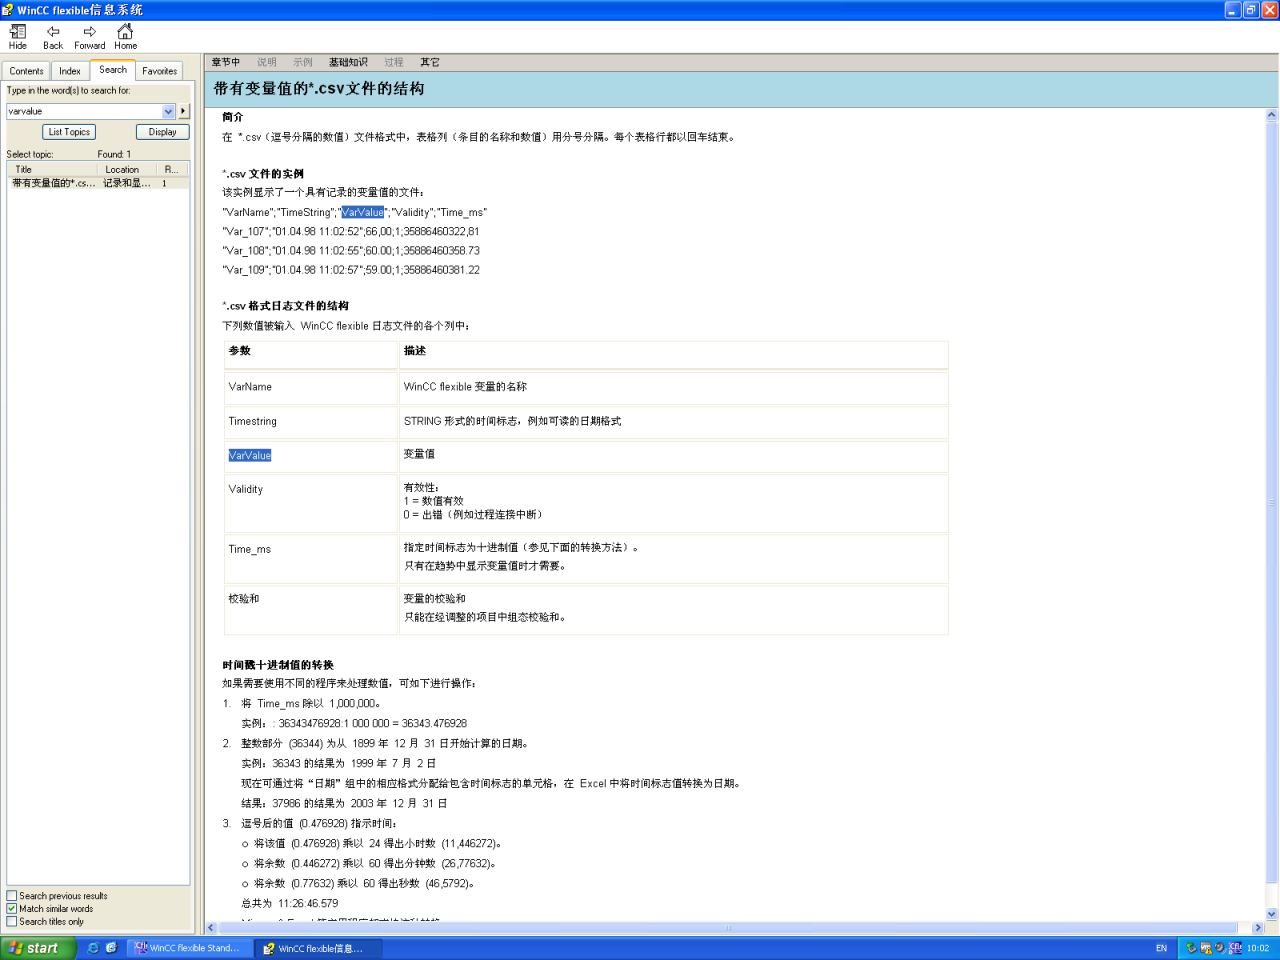
Task: Open the Favorites tab
Action: [x=160, y=71]
